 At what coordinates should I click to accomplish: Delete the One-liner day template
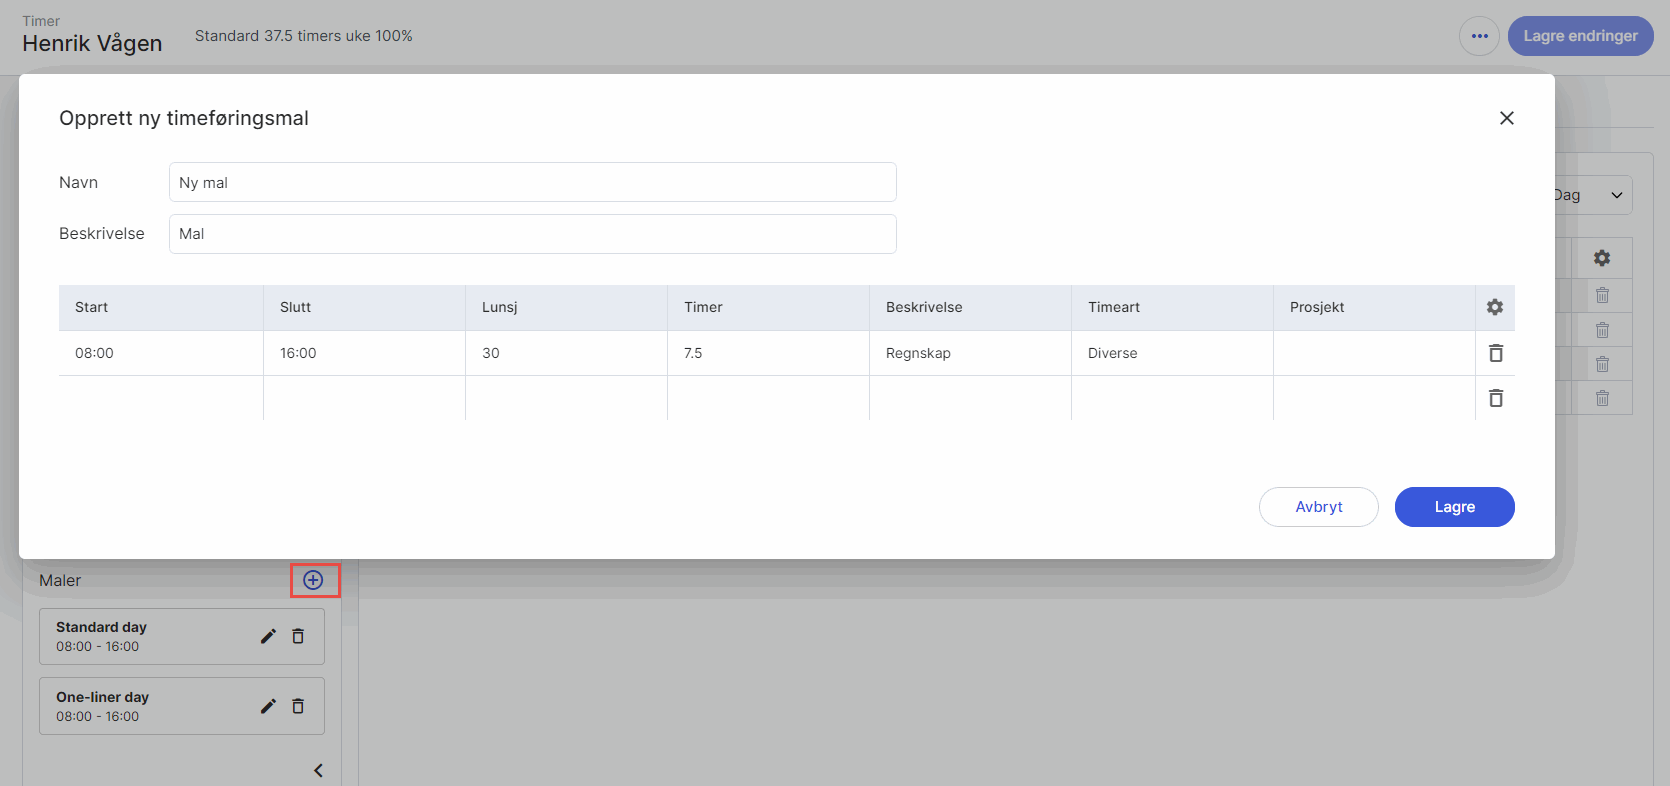pos(298,706)
